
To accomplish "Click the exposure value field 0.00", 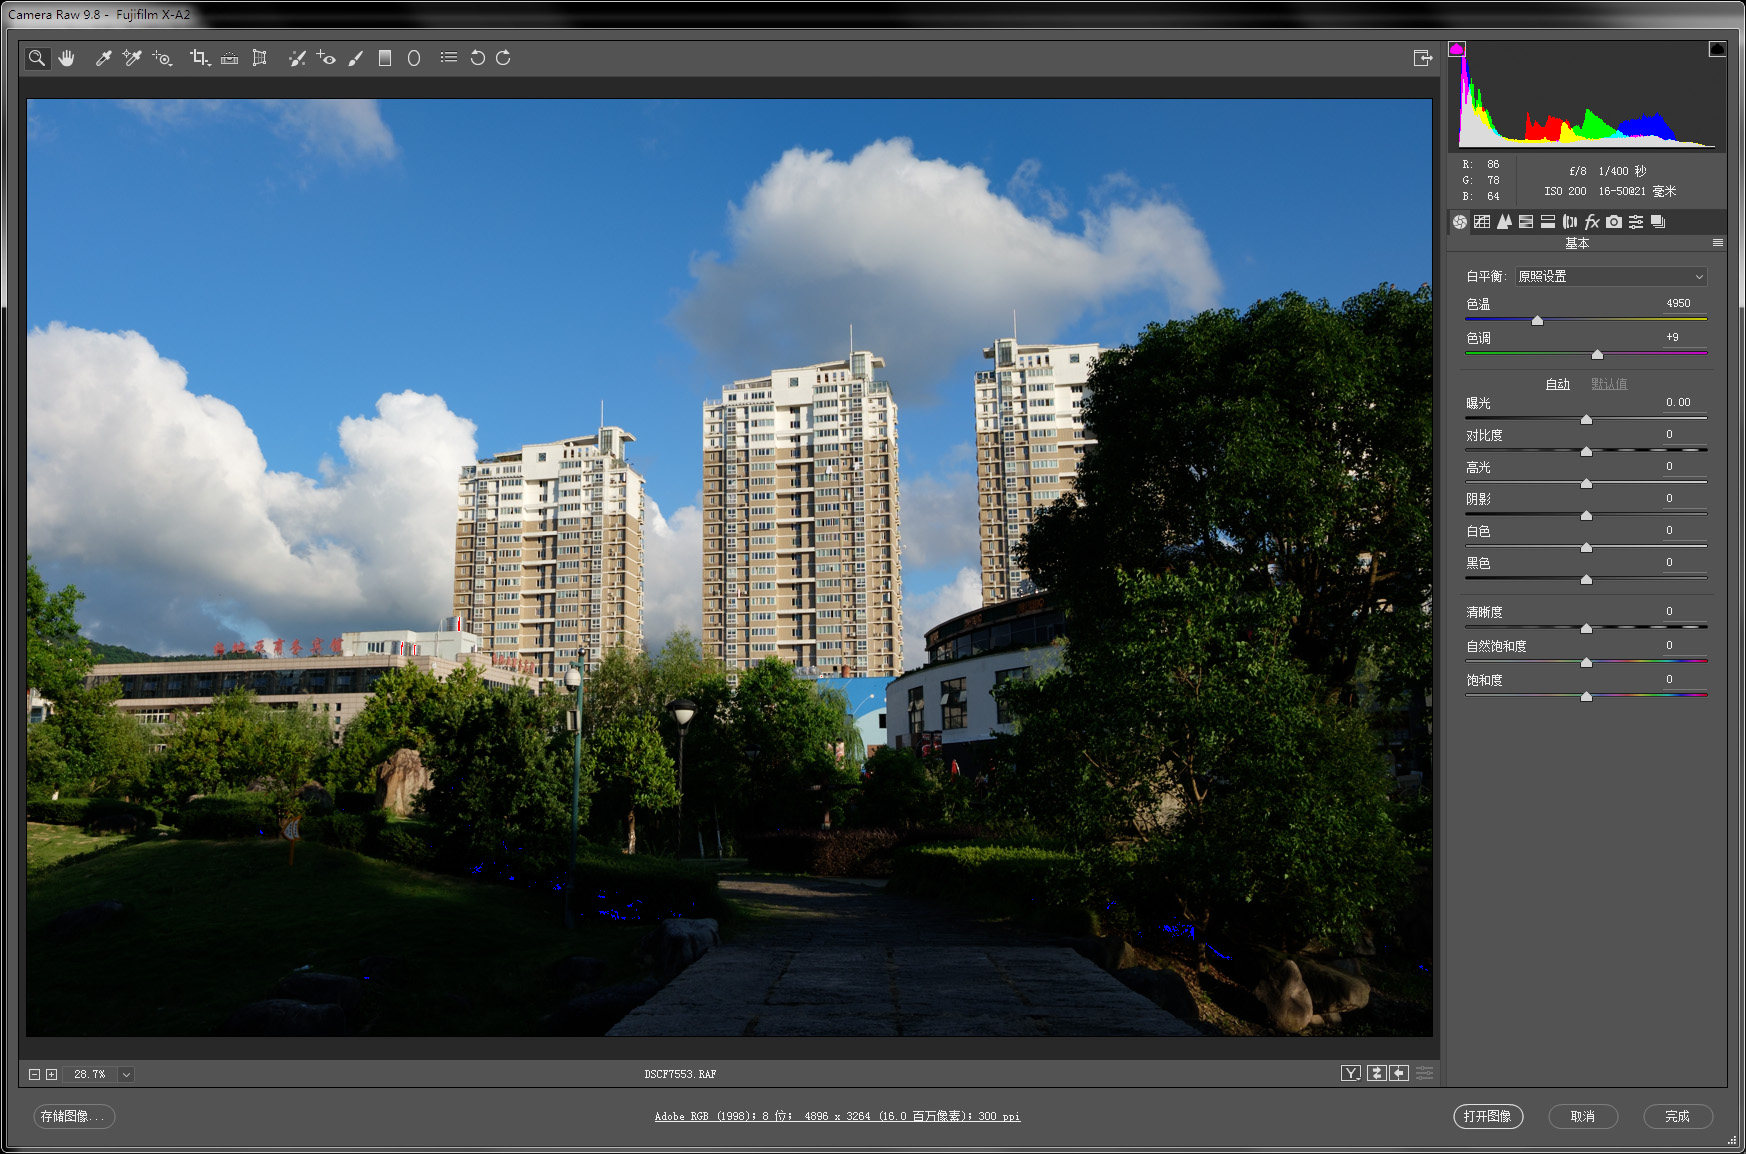I will point(1684,402).
